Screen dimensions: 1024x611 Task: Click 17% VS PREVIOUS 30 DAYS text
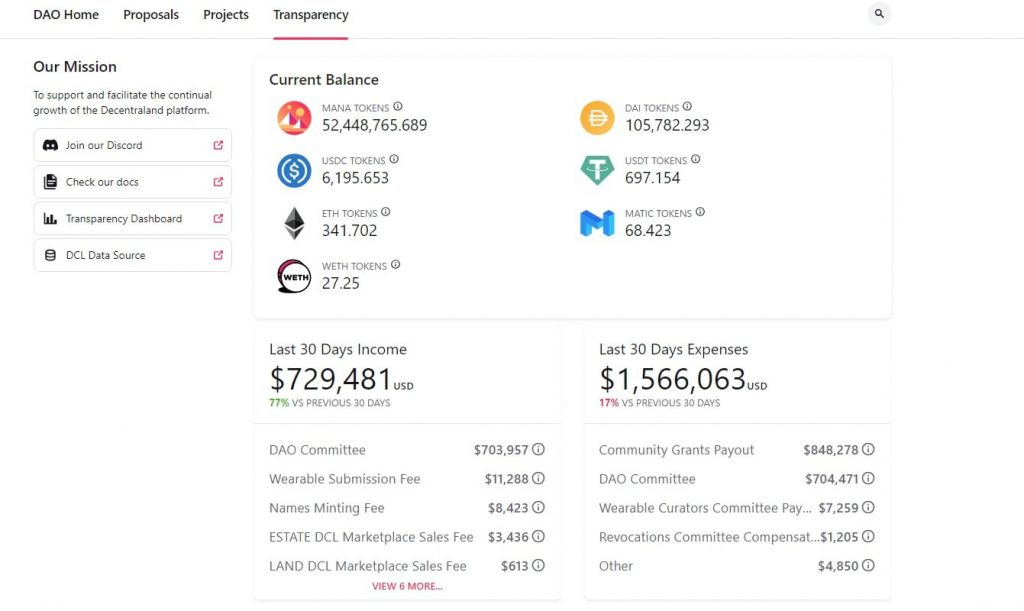[660, 403]
